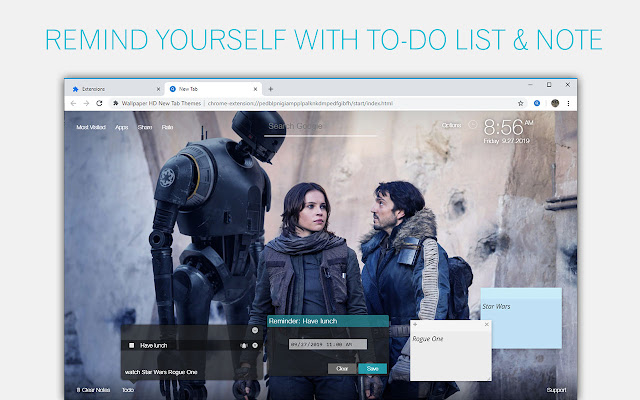Screen dimensions: 640x400
Task: Go back using browser back arrow
Action: pyautogui.click(x=73, y=103)
